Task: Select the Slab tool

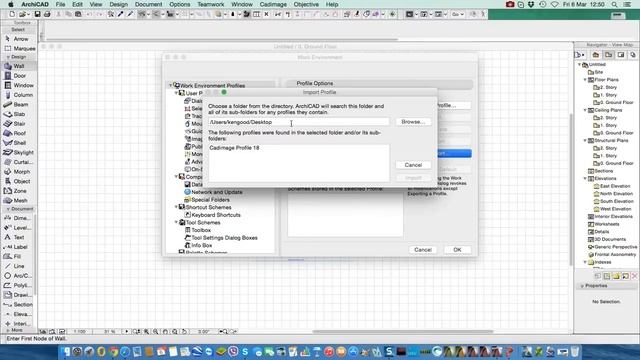Action: (17, 114)
